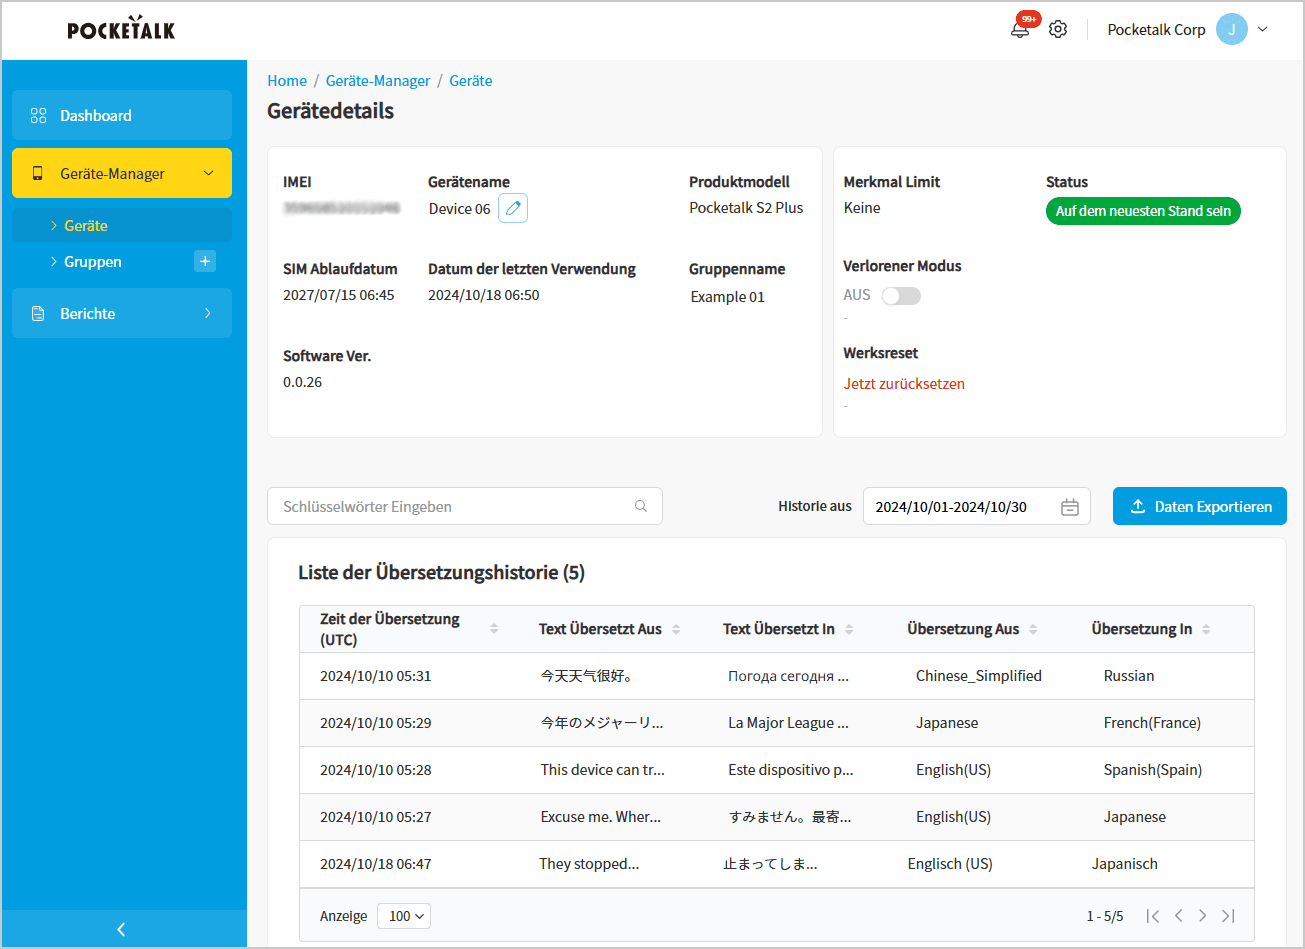Screen dimensions: 1305x949
Task: Open the settings gear icon
Action: [1058, 29]
